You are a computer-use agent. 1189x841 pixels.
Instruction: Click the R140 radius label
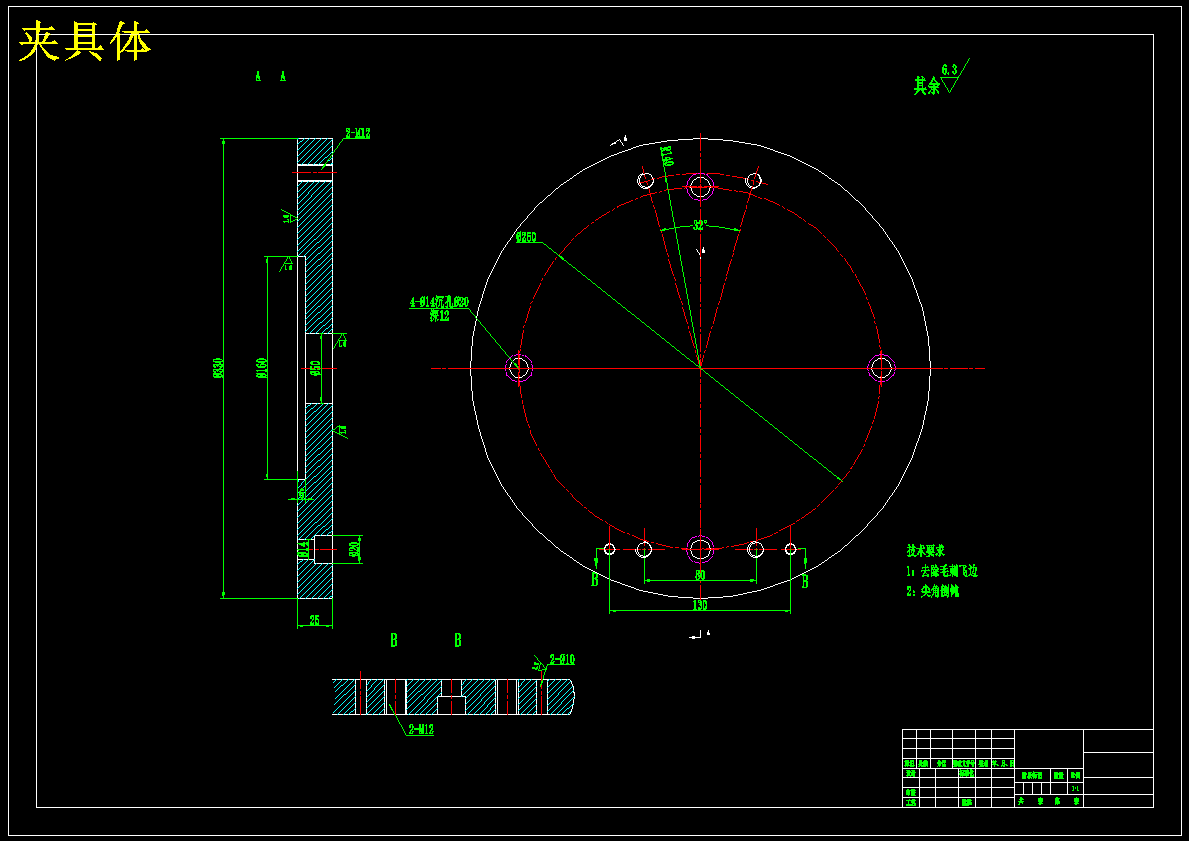click(x=667, y=156)
